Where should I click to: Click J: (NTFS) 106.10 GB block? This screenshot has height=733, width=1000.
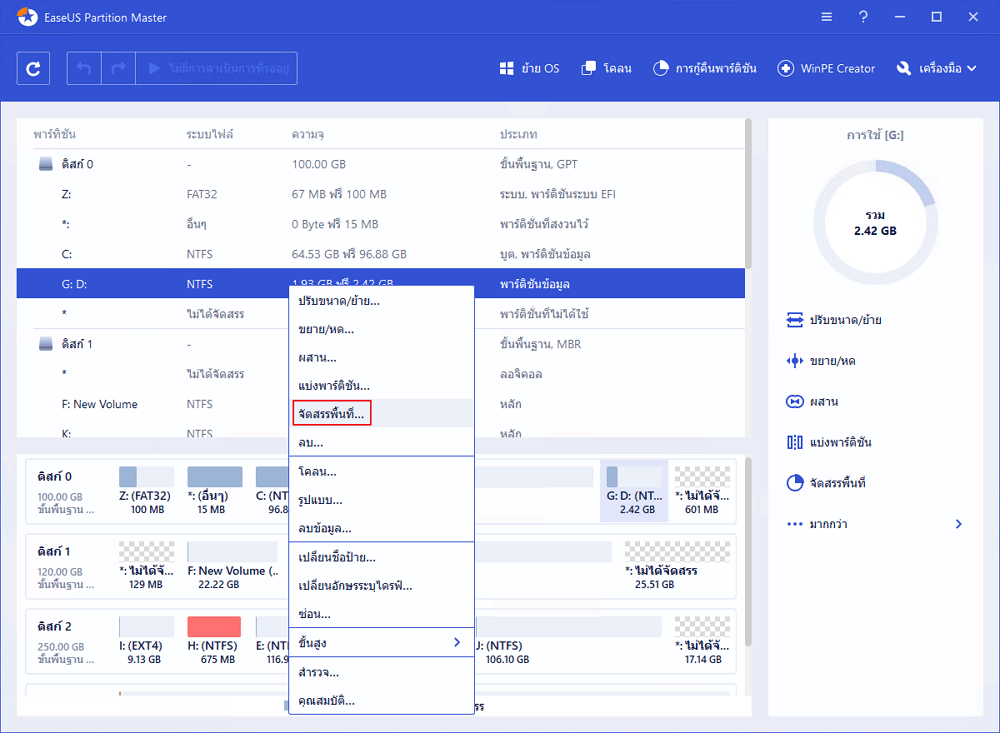click(569, 640)
